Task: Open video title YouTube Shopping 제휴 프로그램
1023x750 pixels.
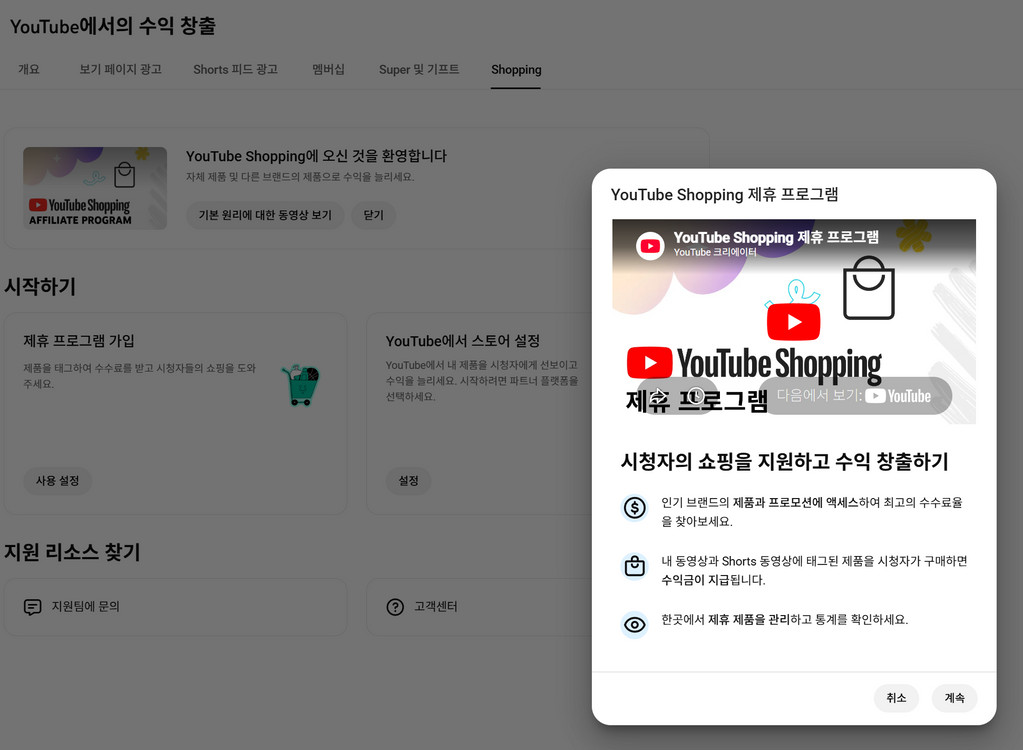Action: point(776,237)
